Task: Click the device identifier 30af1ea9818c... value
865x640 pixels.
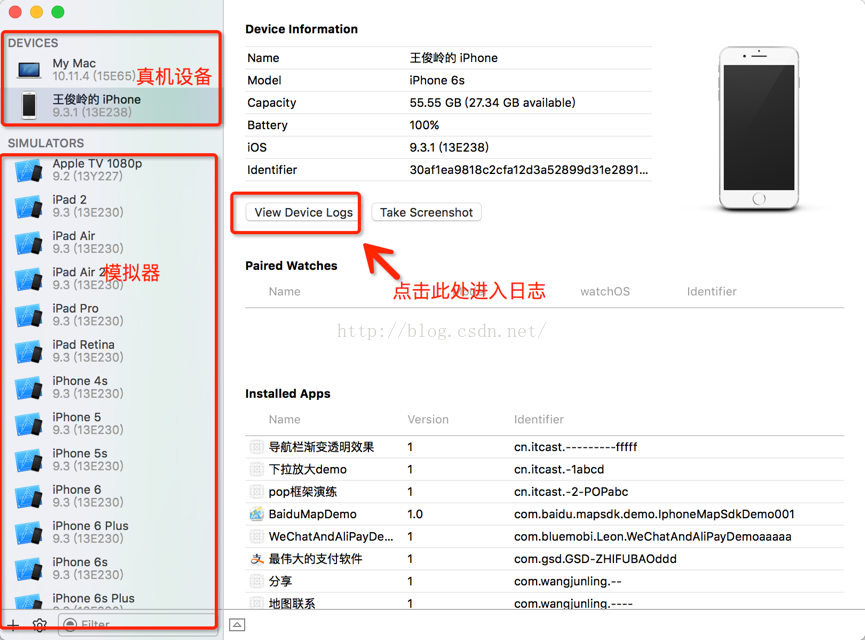Action: [528, 170]
